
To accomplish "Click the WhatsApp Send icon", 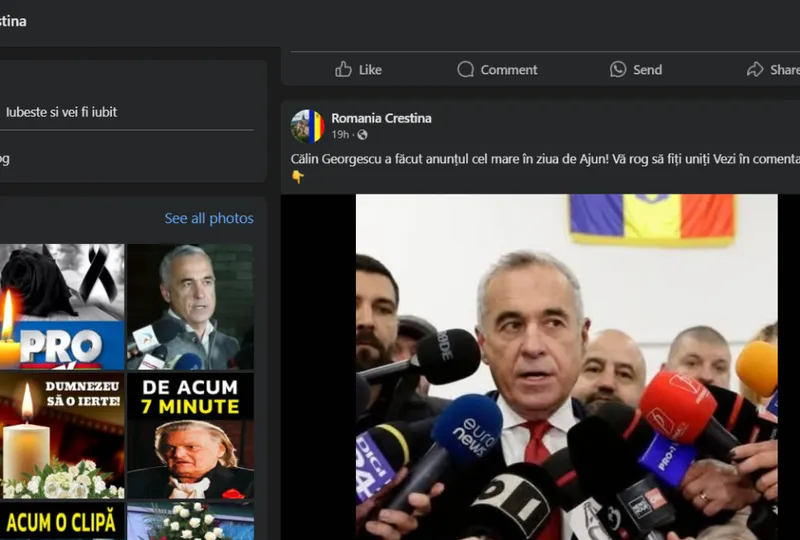I will coord(618,69).
